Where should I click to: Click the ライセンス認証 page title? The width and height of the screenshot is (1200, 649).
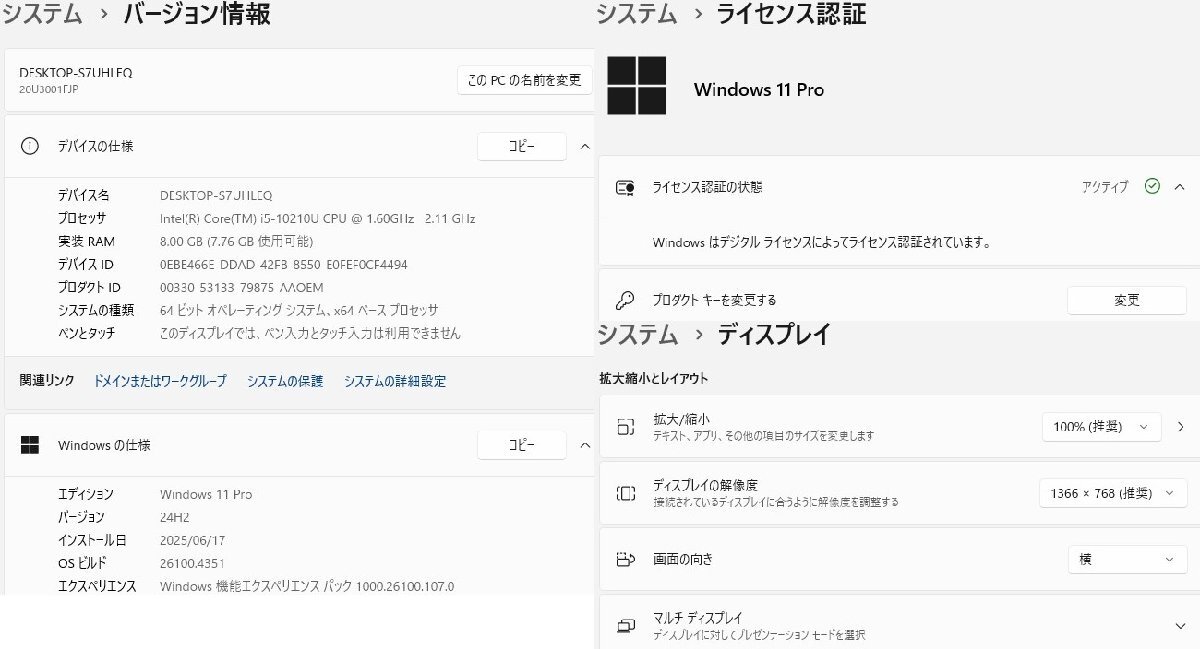pos(791,14)
